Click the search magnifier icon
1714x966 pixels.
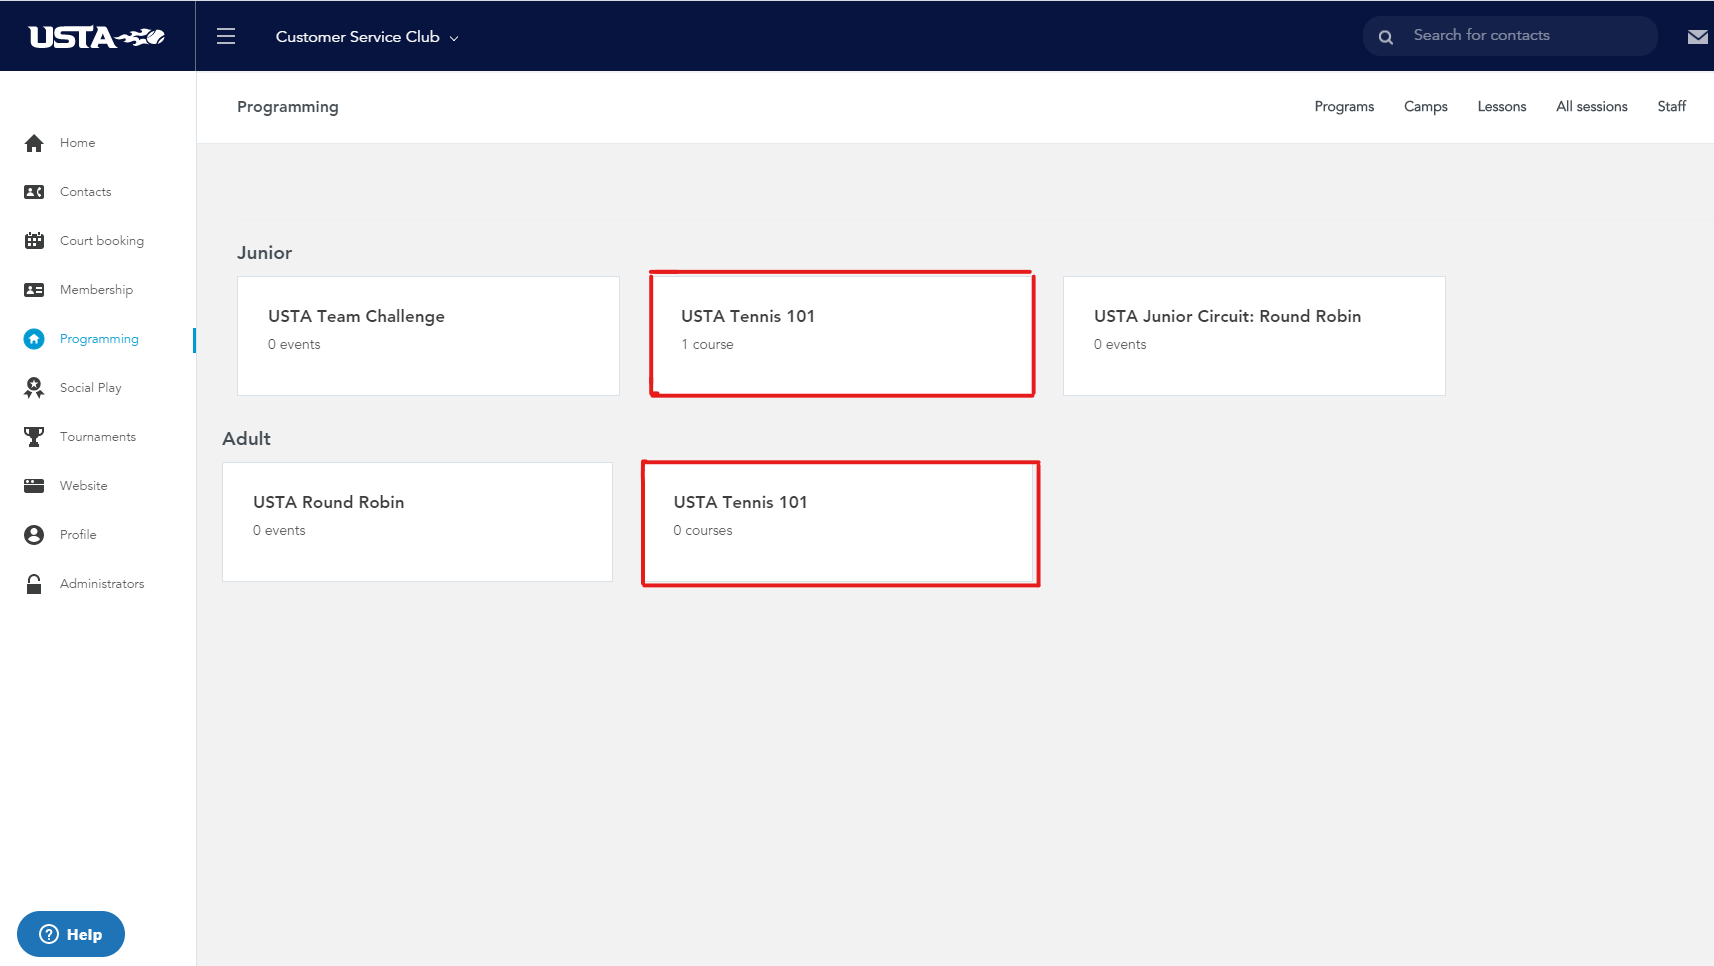(x=1385, y=37)
